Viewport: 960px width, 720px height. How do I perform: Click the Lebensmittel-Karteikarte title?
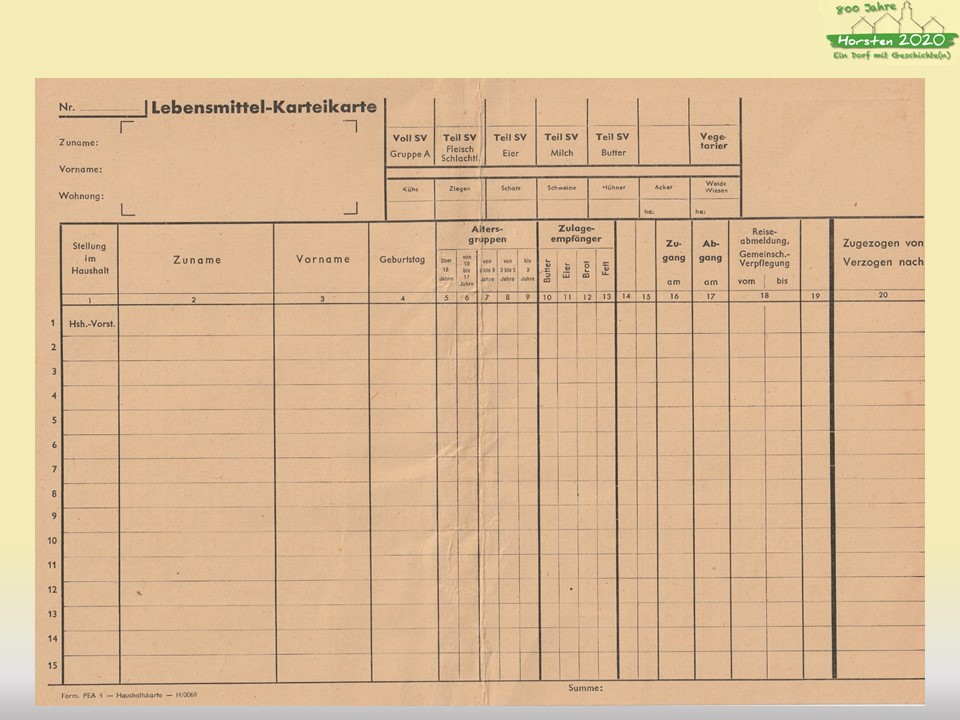point(263,107)
